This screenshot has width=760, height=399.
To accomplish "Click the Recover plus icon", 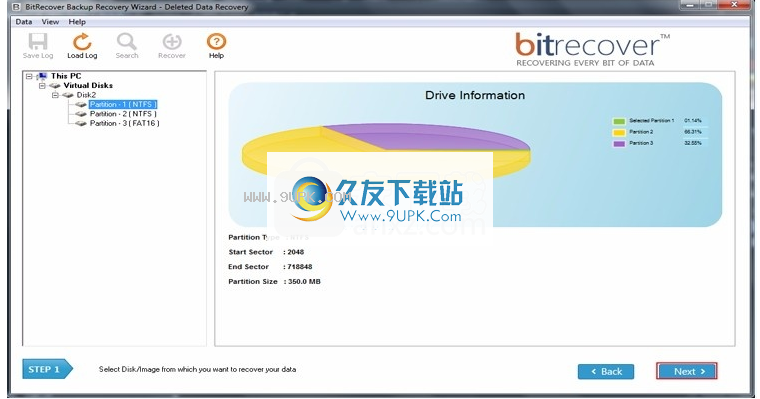I will tap(172, 42).
